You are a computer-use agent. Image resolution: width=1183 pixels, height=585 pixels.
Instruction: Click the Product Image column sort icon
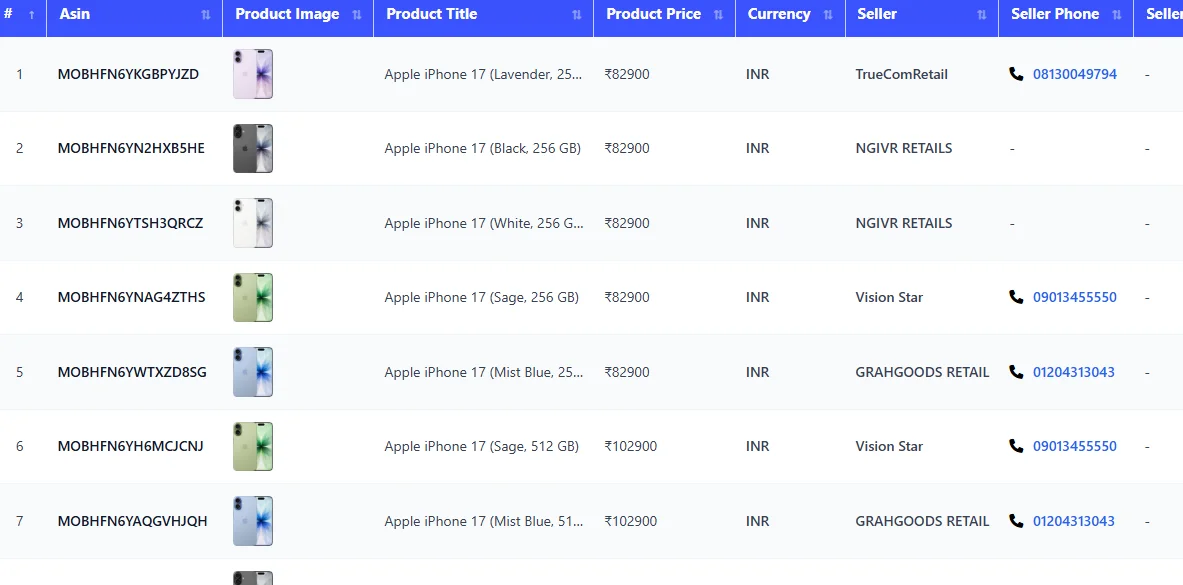pos(357,14)
